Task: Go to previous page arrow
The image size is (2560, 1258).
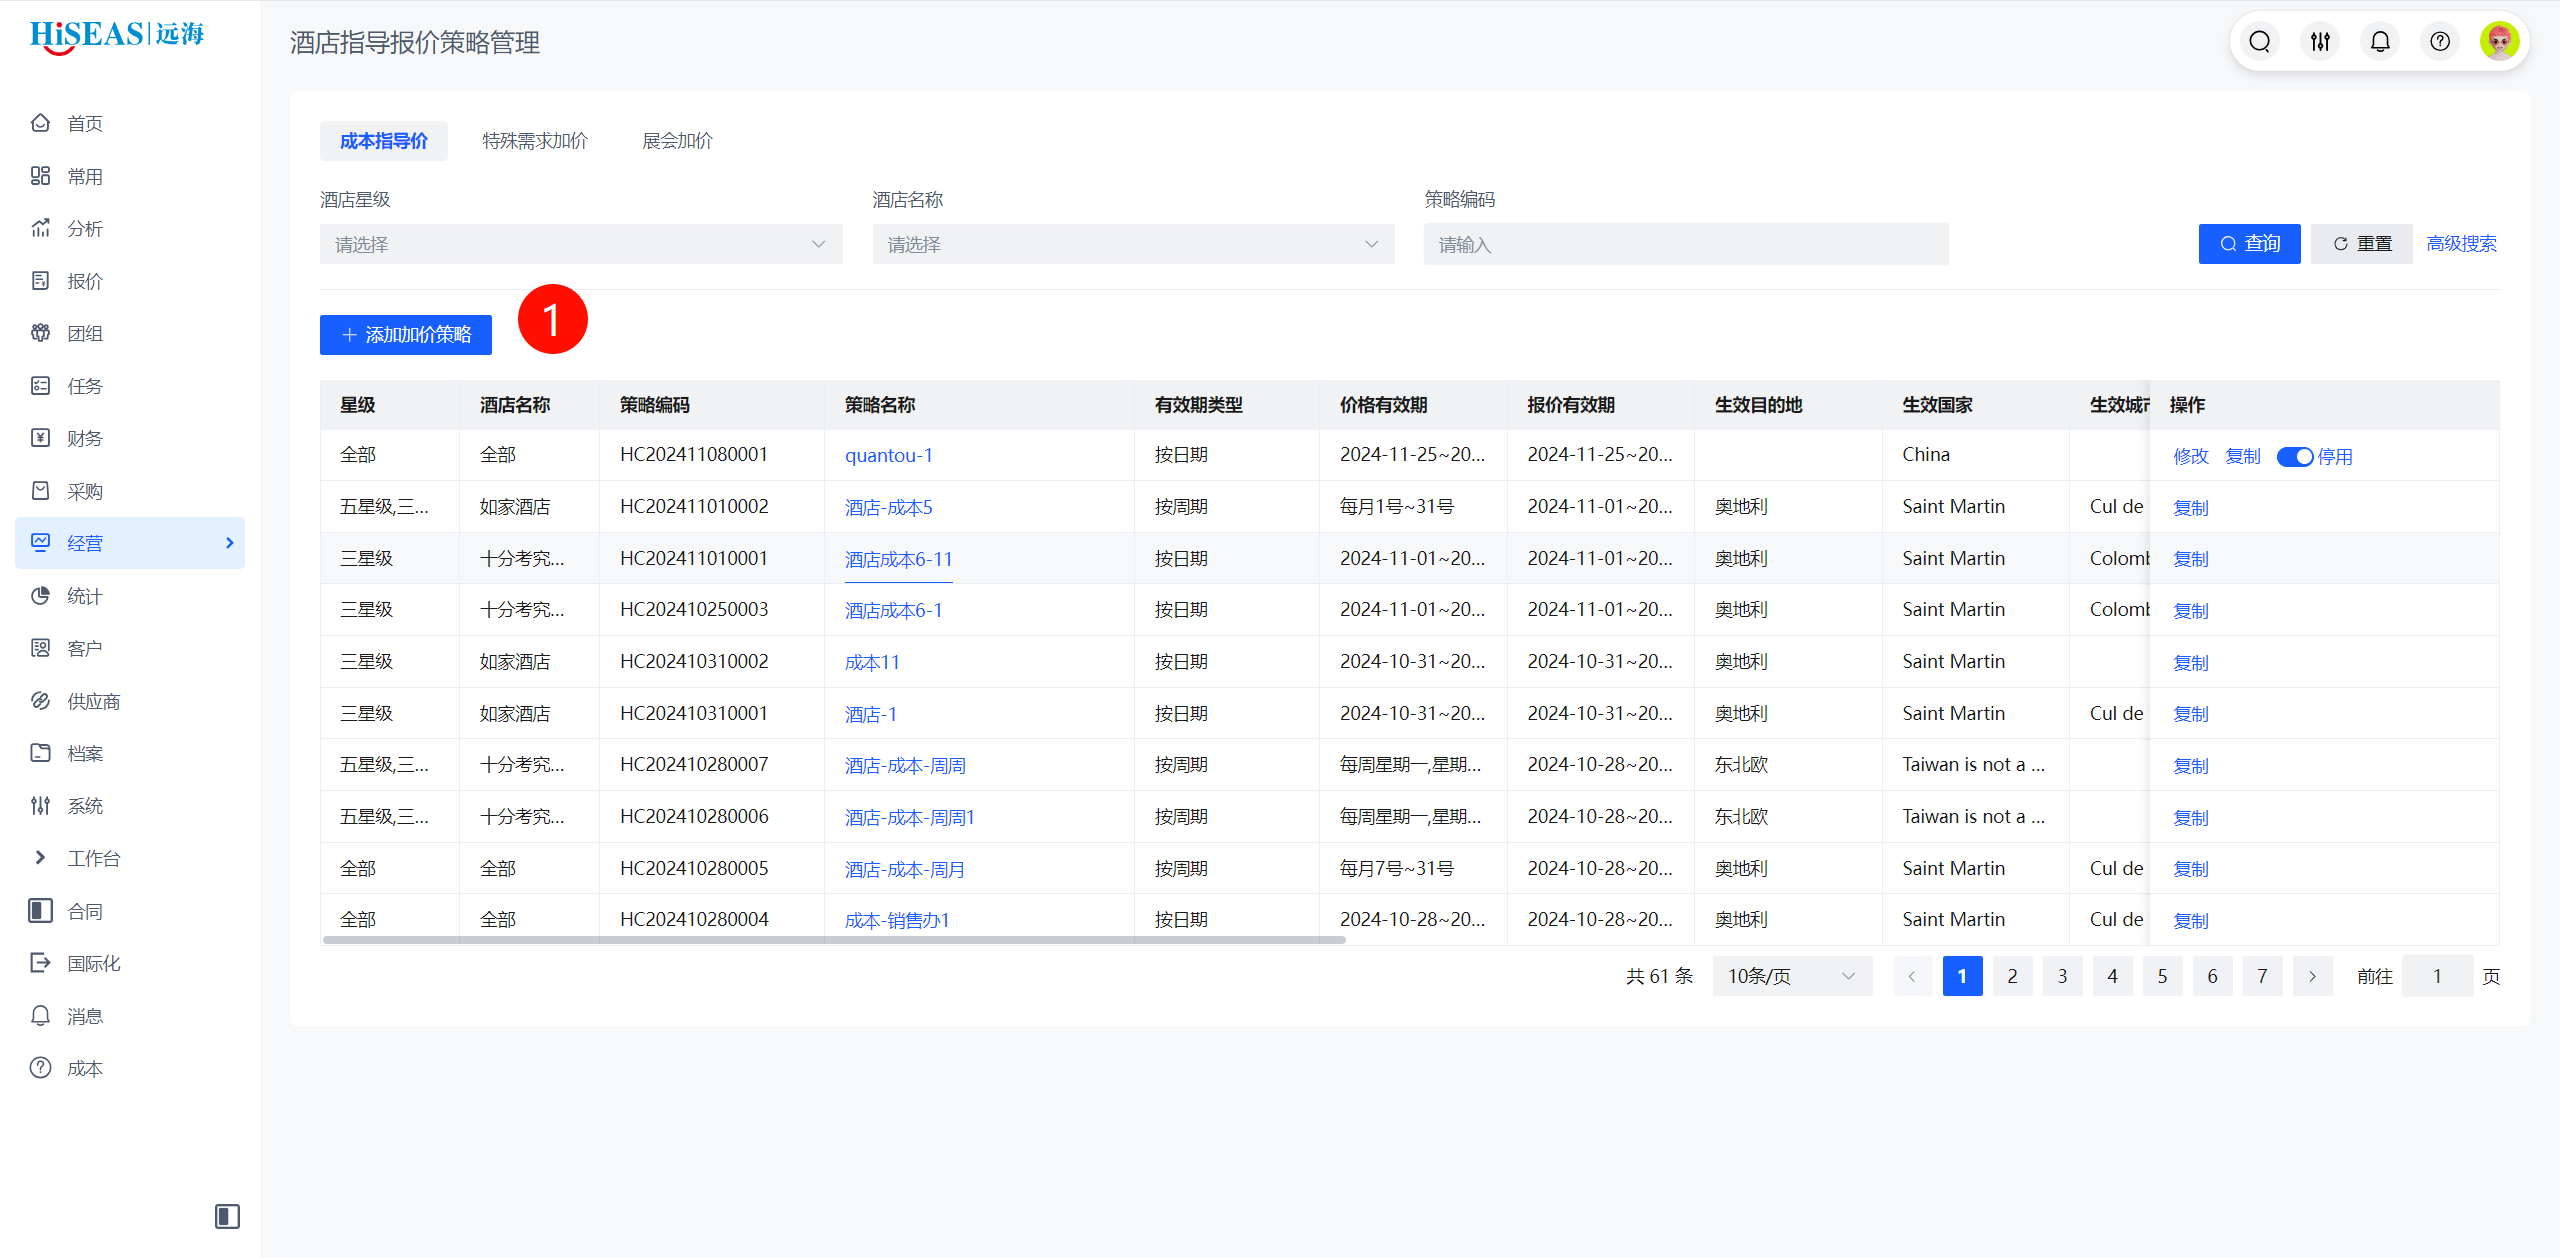Action: tap(1912, 976)
